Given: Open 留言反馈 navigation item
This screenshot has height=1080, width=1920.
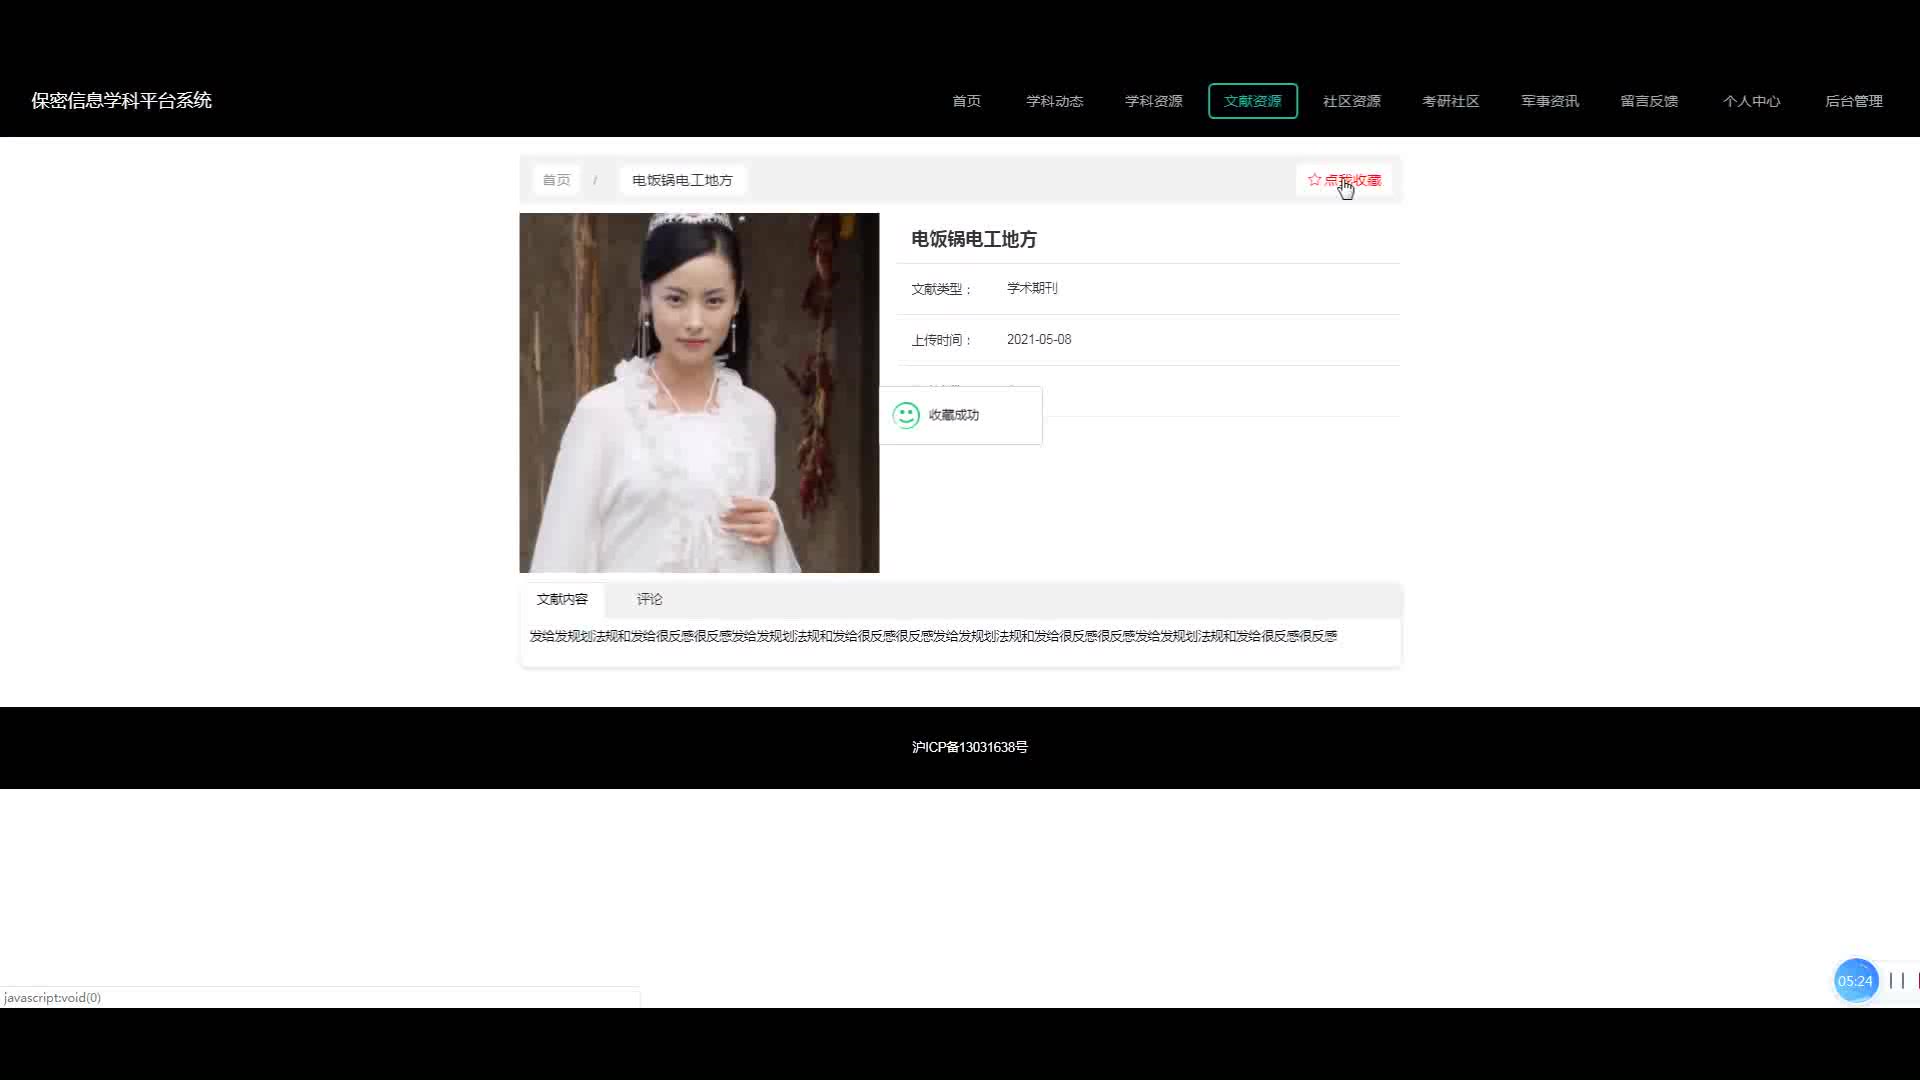Looking at the screenshot, I should point(1649,101).
